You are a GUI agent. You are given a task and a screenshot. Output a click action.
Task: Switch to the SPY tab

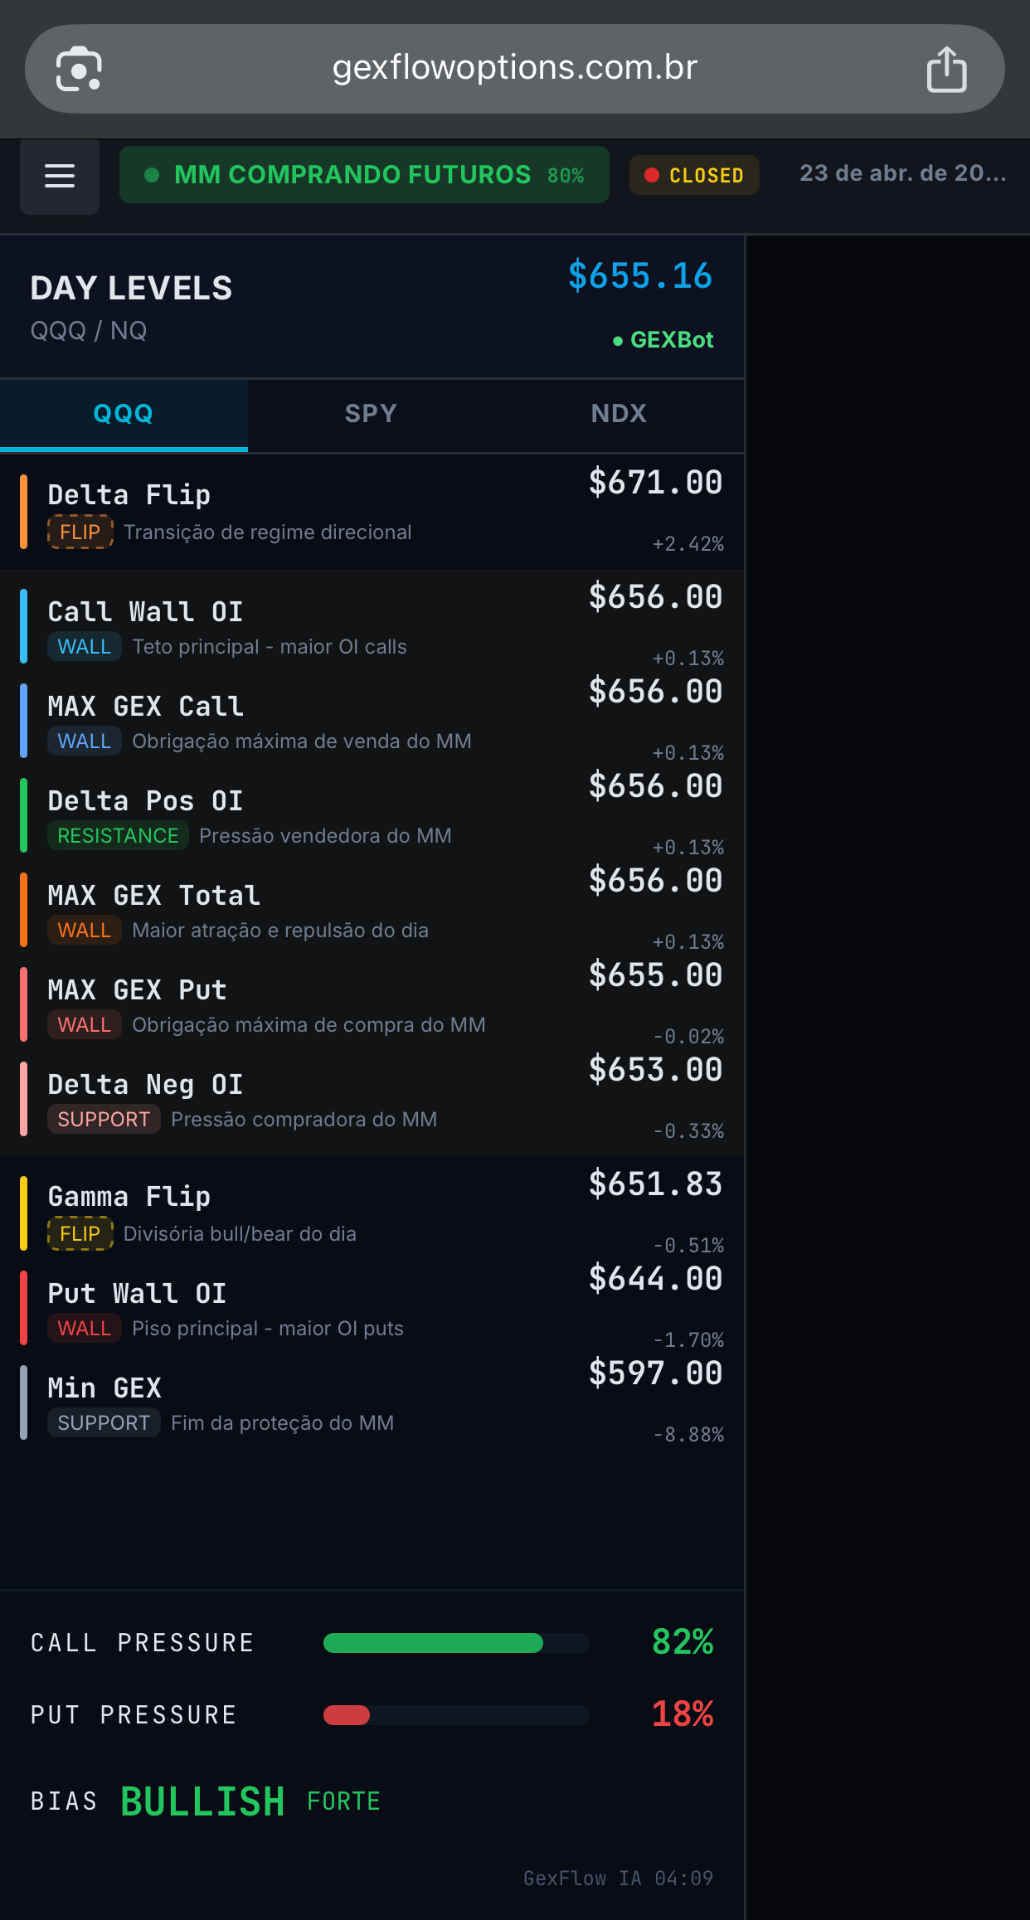[x=370, y=414]
